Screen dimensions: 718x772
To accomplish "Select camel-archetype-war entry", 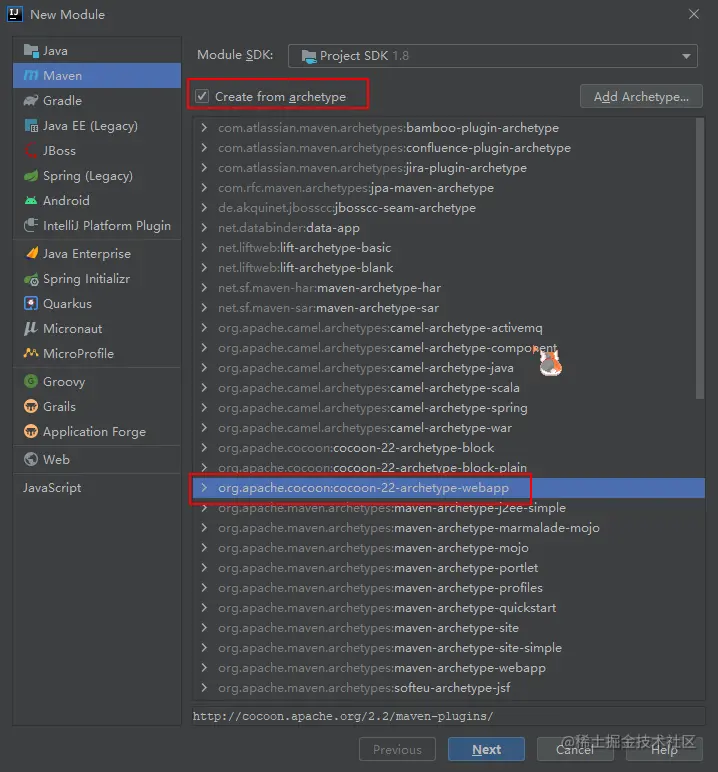I will [x=449, y=427].
